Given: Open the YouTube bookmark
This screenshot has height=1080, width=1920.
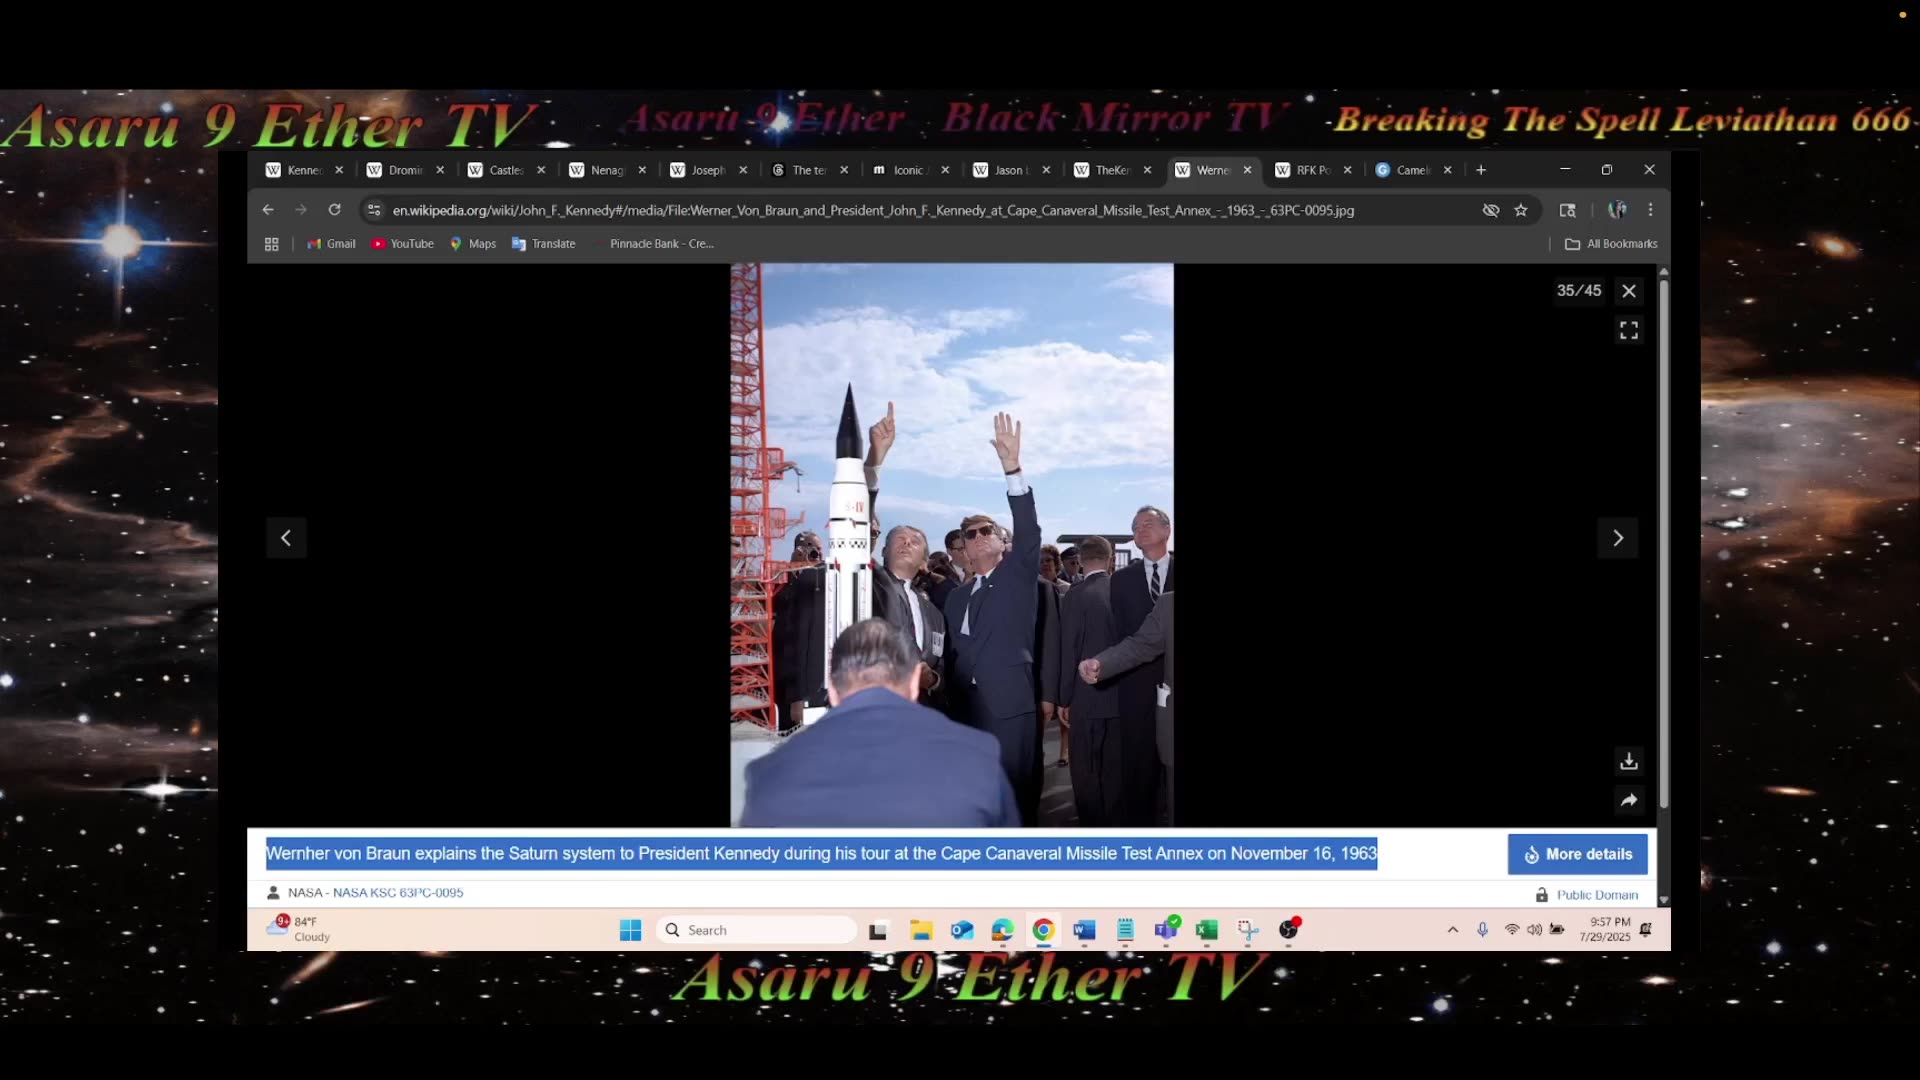Looking at the screenshot, I should [x=403, y=244].
